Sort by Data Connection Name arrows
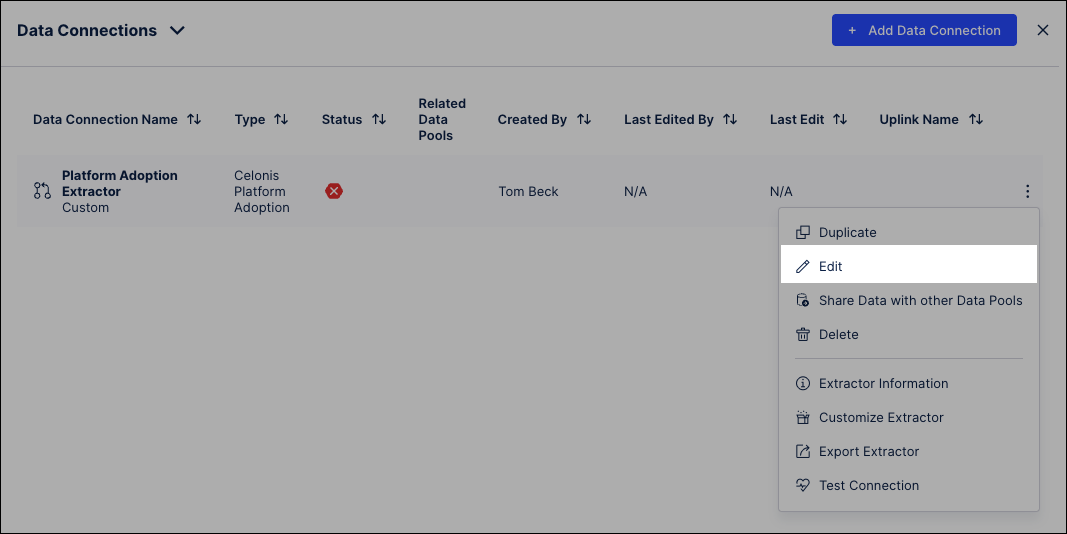This screenshot has height=534, width=1067. 194,119
